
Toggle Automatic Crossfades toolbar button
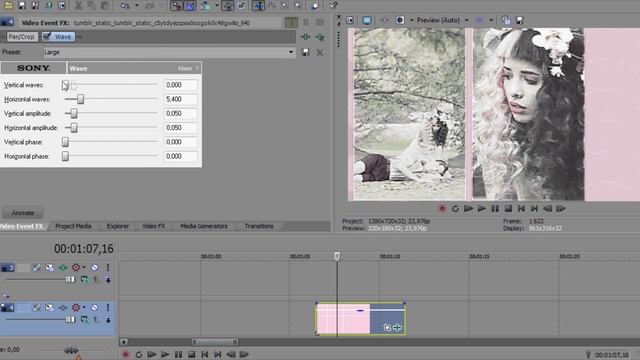190,5
